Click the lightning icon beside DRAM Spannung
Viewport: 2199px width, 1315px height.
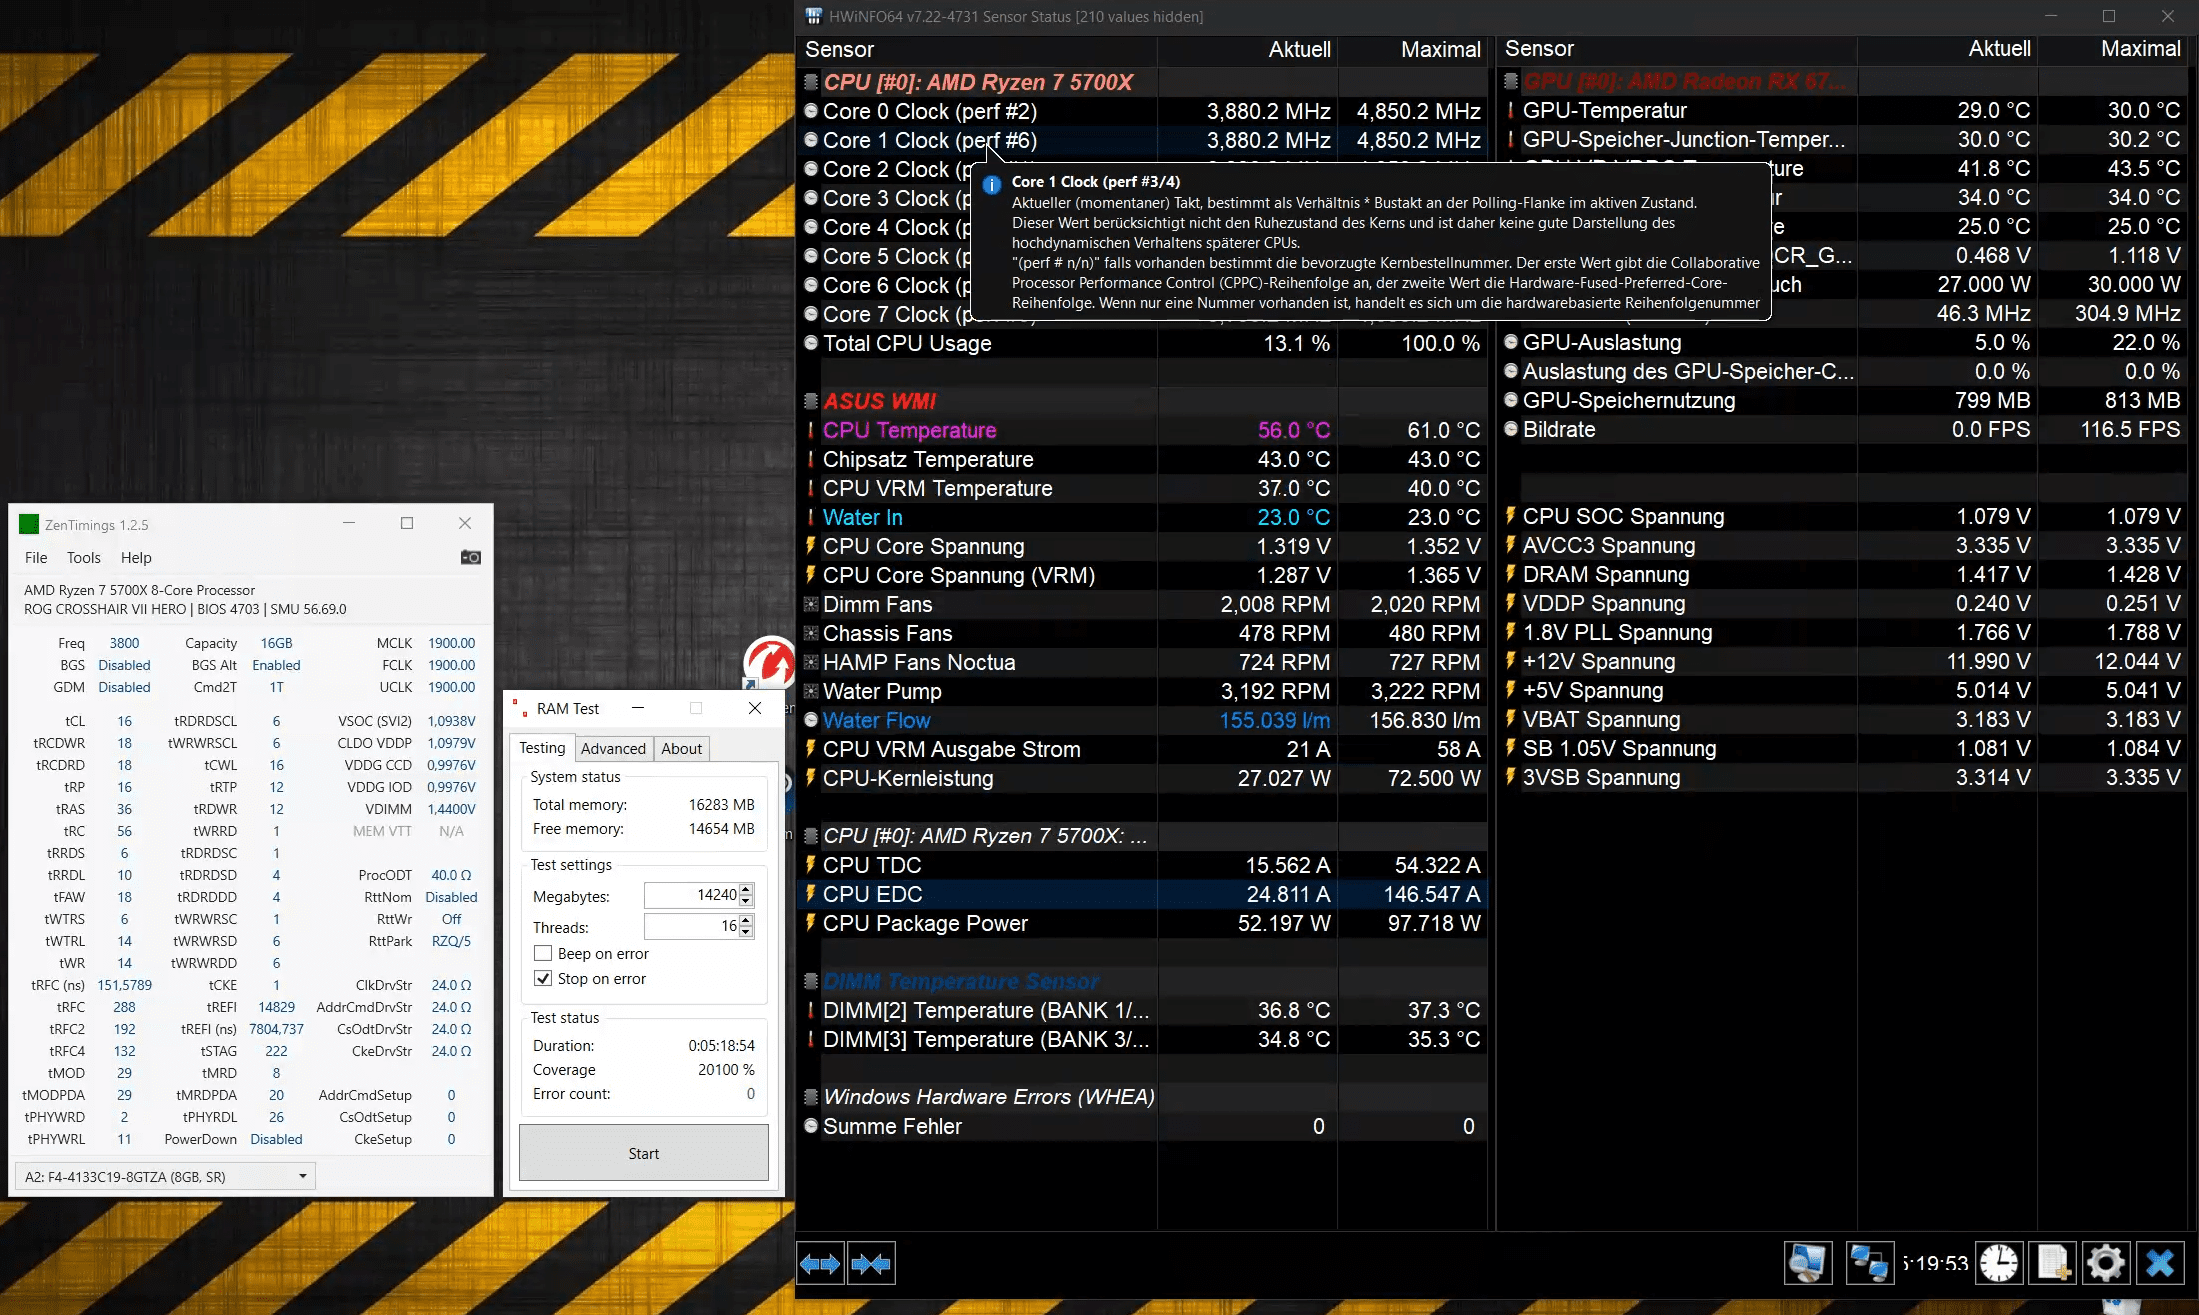tap(1511, 574)
